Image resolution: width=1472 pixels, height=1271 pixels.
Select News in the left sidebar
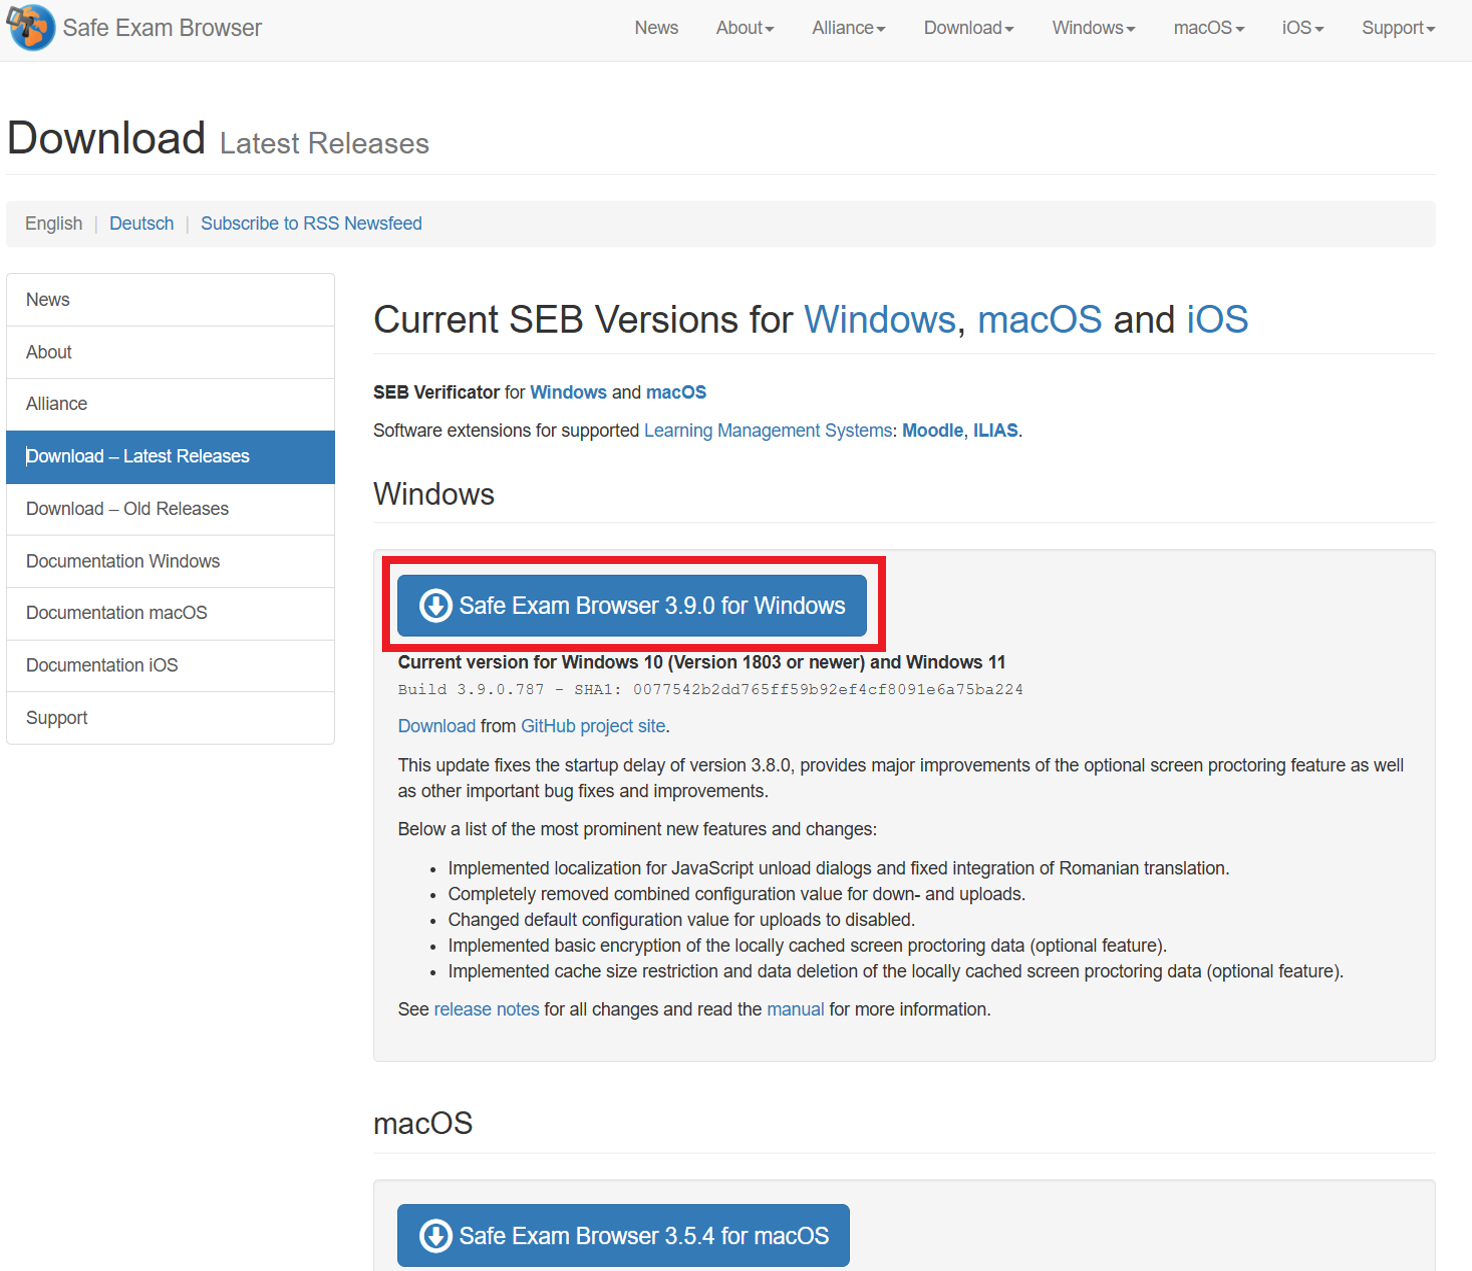(x=170, y=300)
